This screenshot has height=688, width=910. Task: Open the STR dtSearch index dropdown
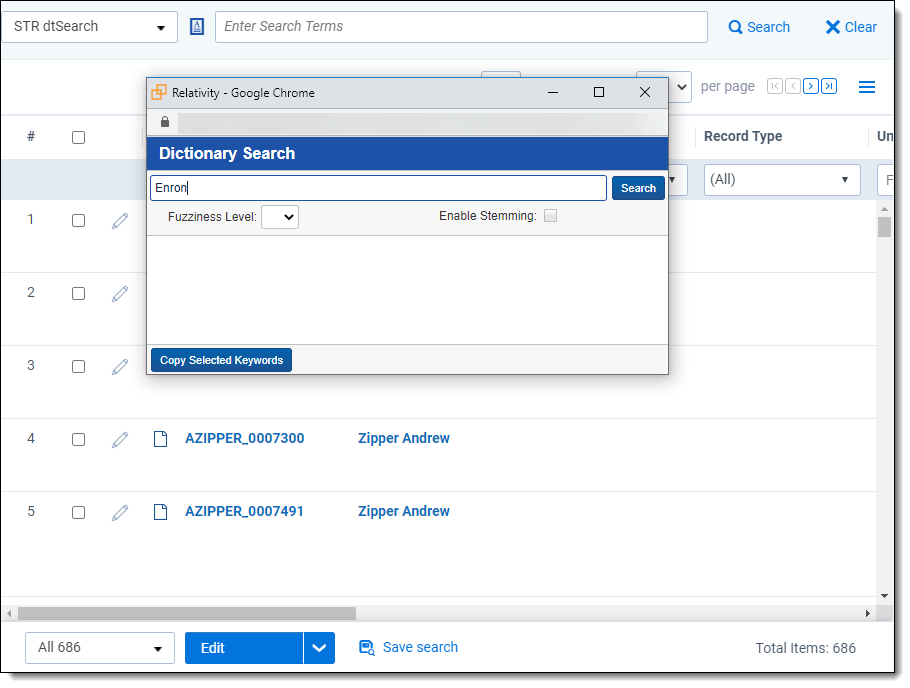click(x=90, y=27)
